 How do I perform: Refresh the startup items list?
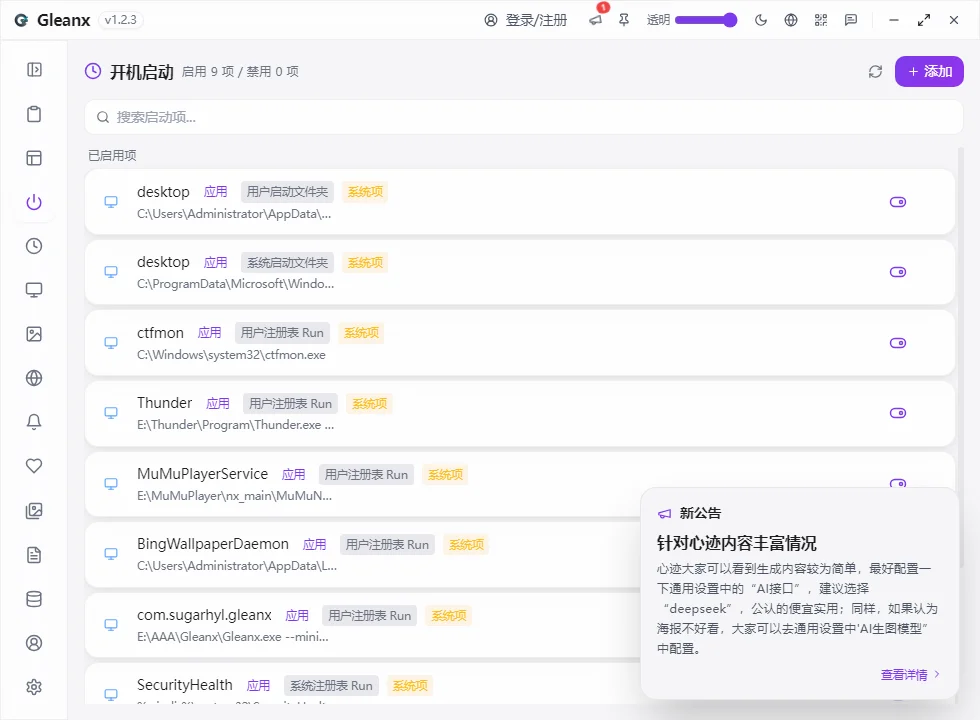(875, 72)
